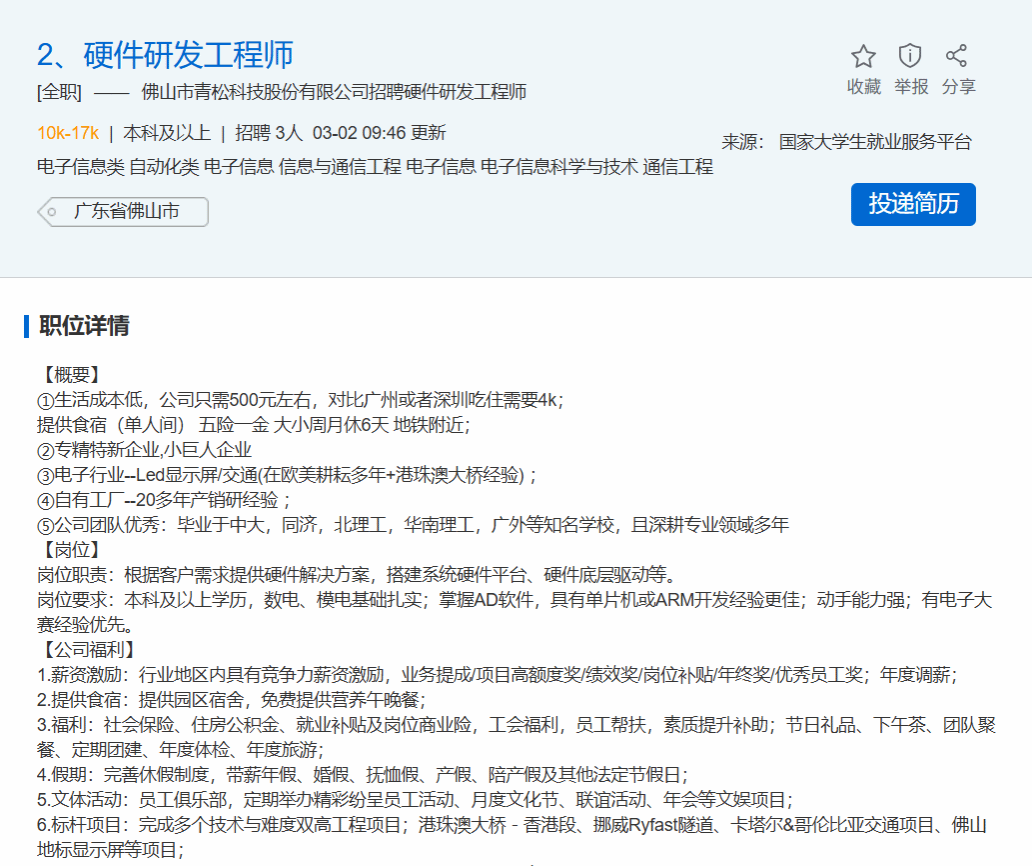Click the 【公司福利】 heading
The width and height of the screenshot is (1032, 866).
pos(86,650)
